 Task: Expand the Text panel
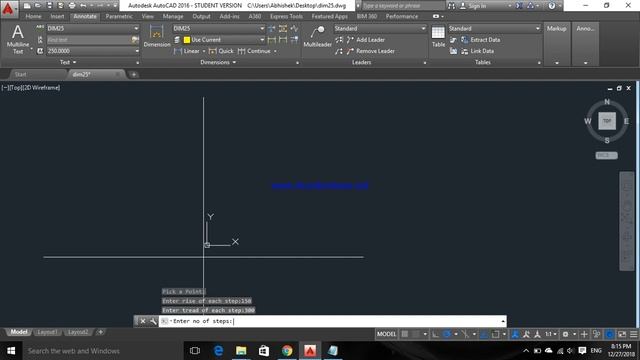click(68, 62)
